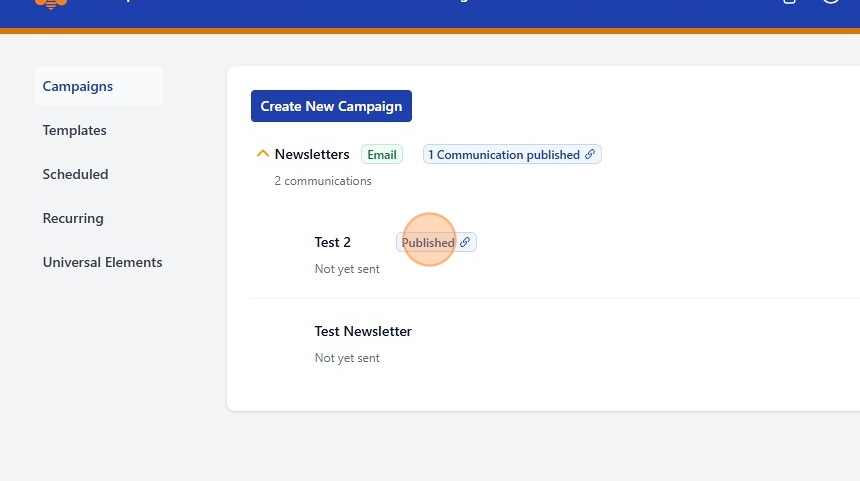The image size is (860, 481).
Task: Collapse the Newsletters campaign chevron
Action: coord(263,154)
